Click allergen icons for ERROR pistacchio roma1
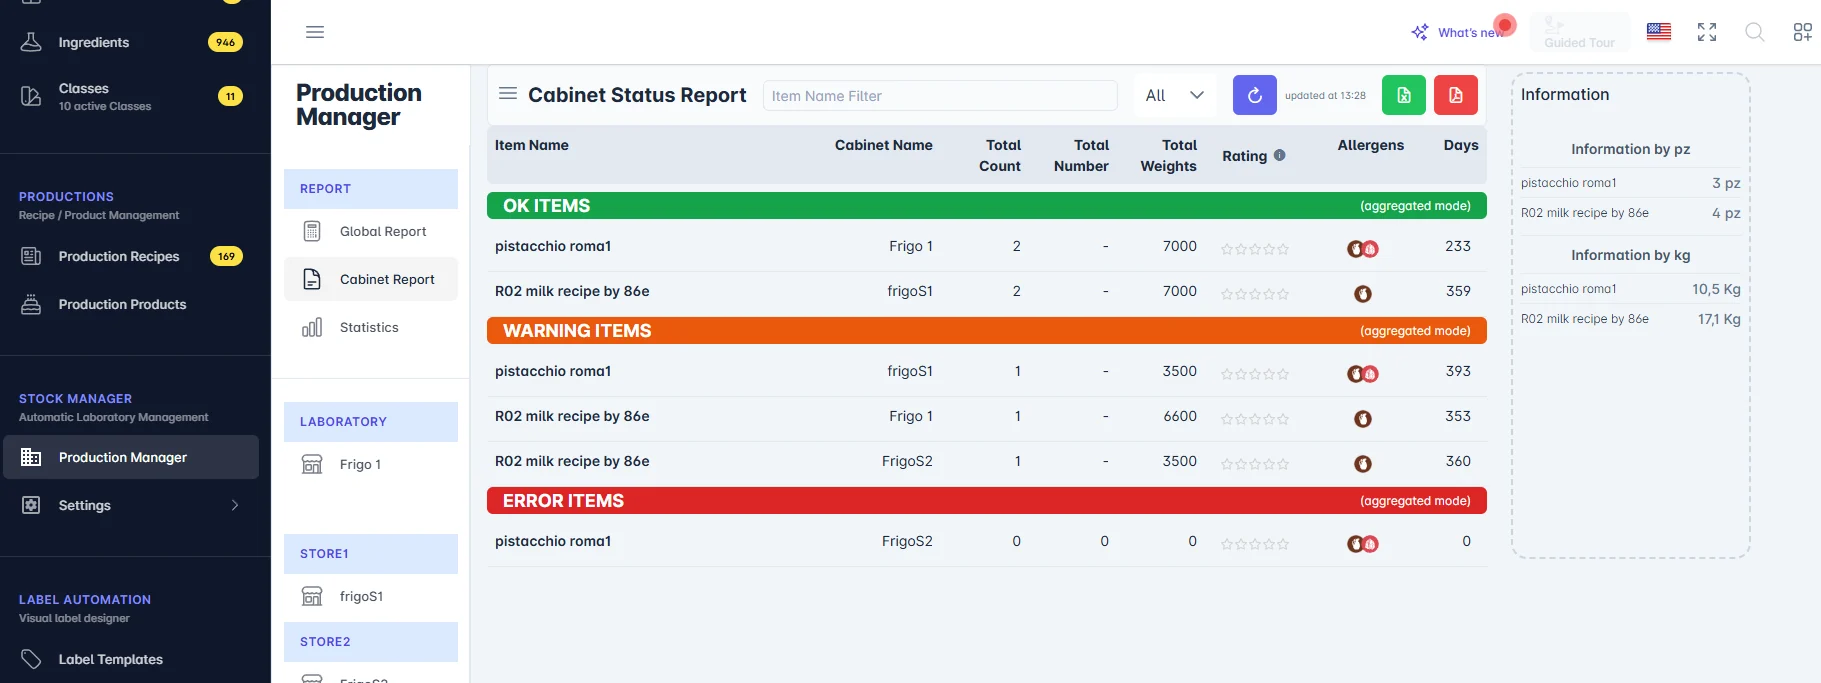This screenshot has height=683, width=1821. click(x=1363, y=544)
